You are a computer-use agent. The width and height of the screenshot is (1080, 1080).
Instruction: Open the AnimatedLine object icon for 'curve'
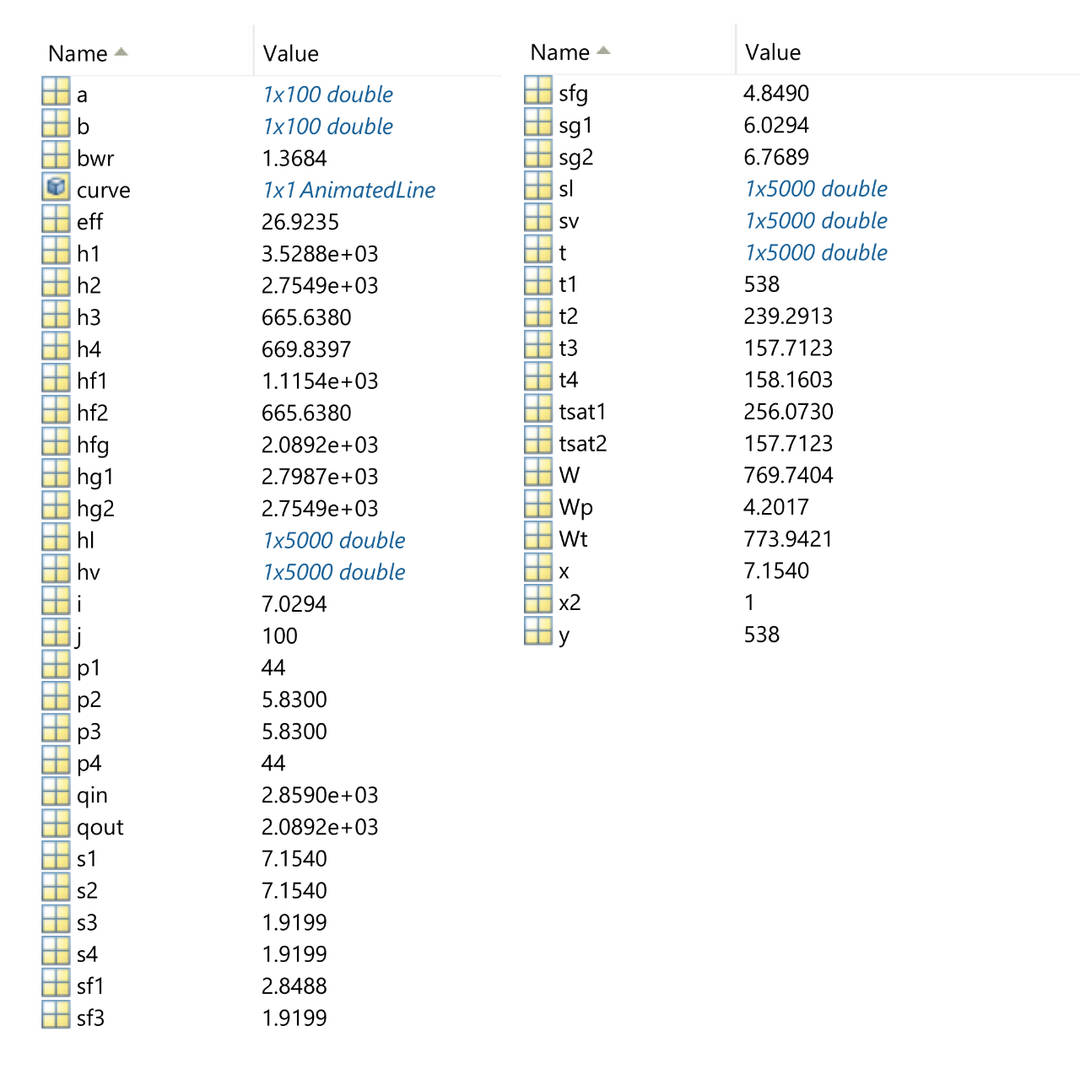(55, 189)
